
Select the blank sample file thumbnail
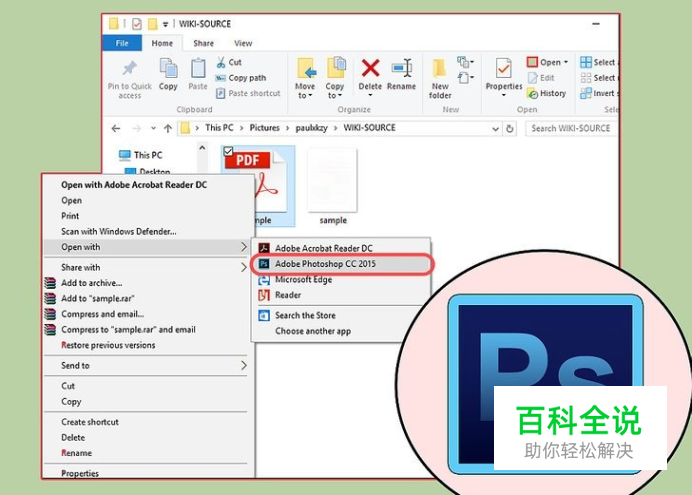tap(333, 180)
